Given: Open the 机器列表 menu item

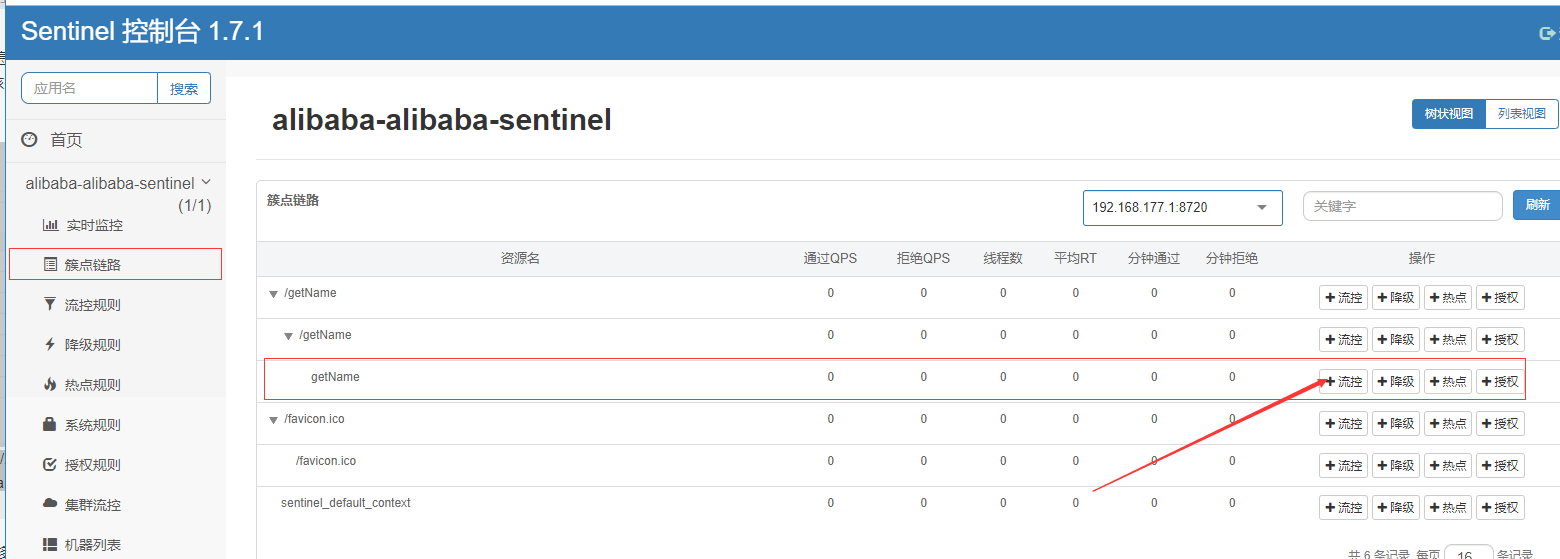Looking at the screenshot, I should 92,545.
